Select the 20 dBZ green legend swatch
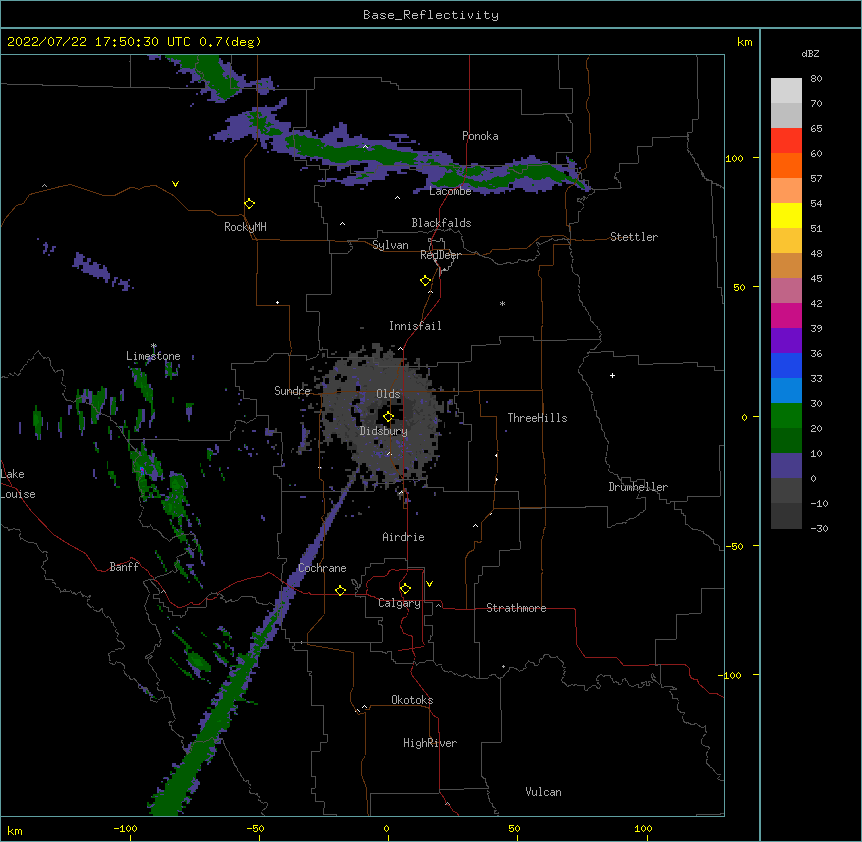Viewport: 862px width, 842px height. pos(786,416)
